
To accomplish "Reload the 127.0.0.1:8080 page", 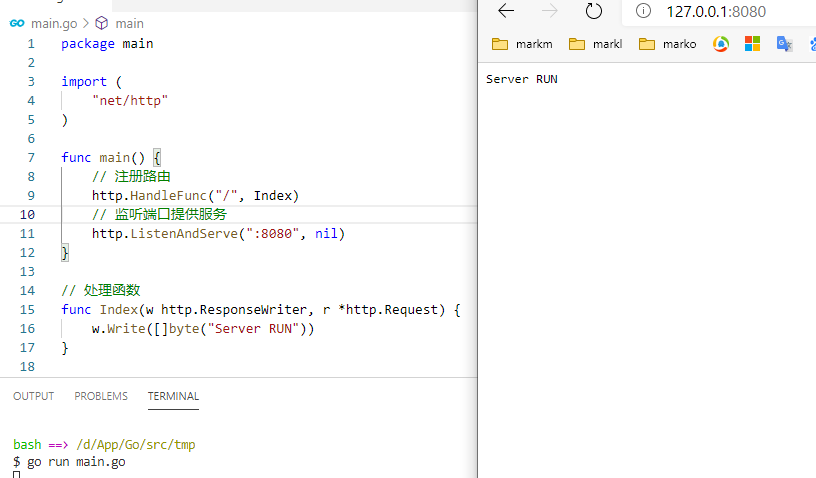I will [593, 11].
